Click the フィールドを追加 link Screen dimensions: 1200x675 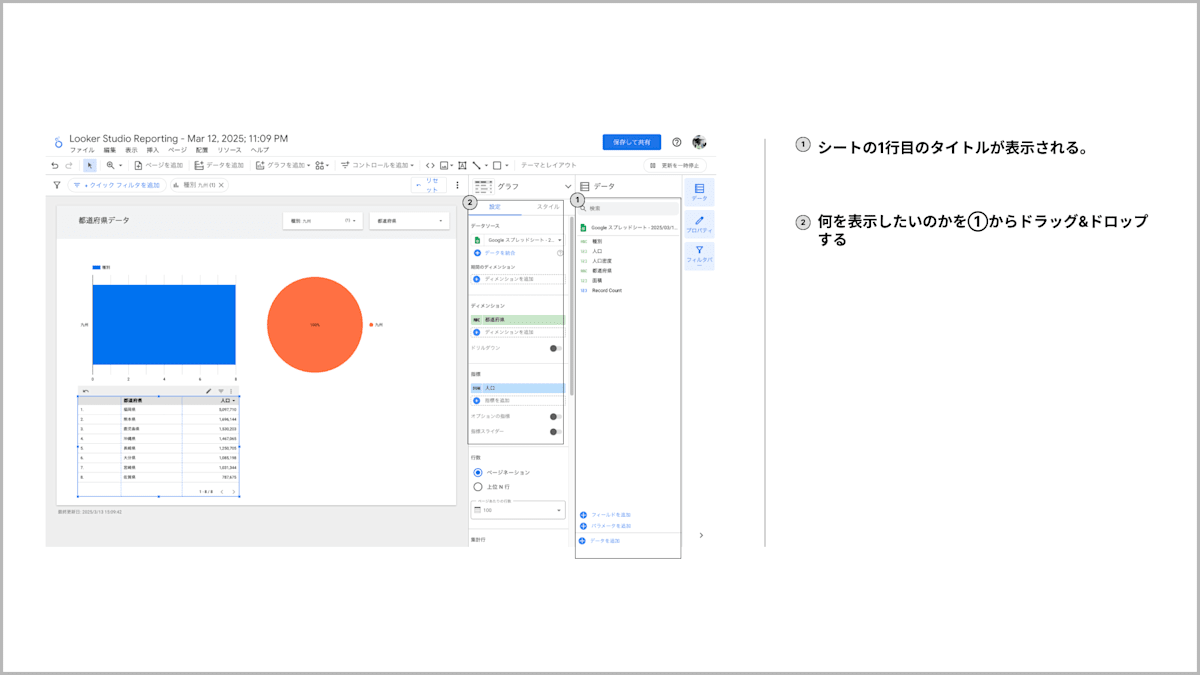click(x=611, y=515)
